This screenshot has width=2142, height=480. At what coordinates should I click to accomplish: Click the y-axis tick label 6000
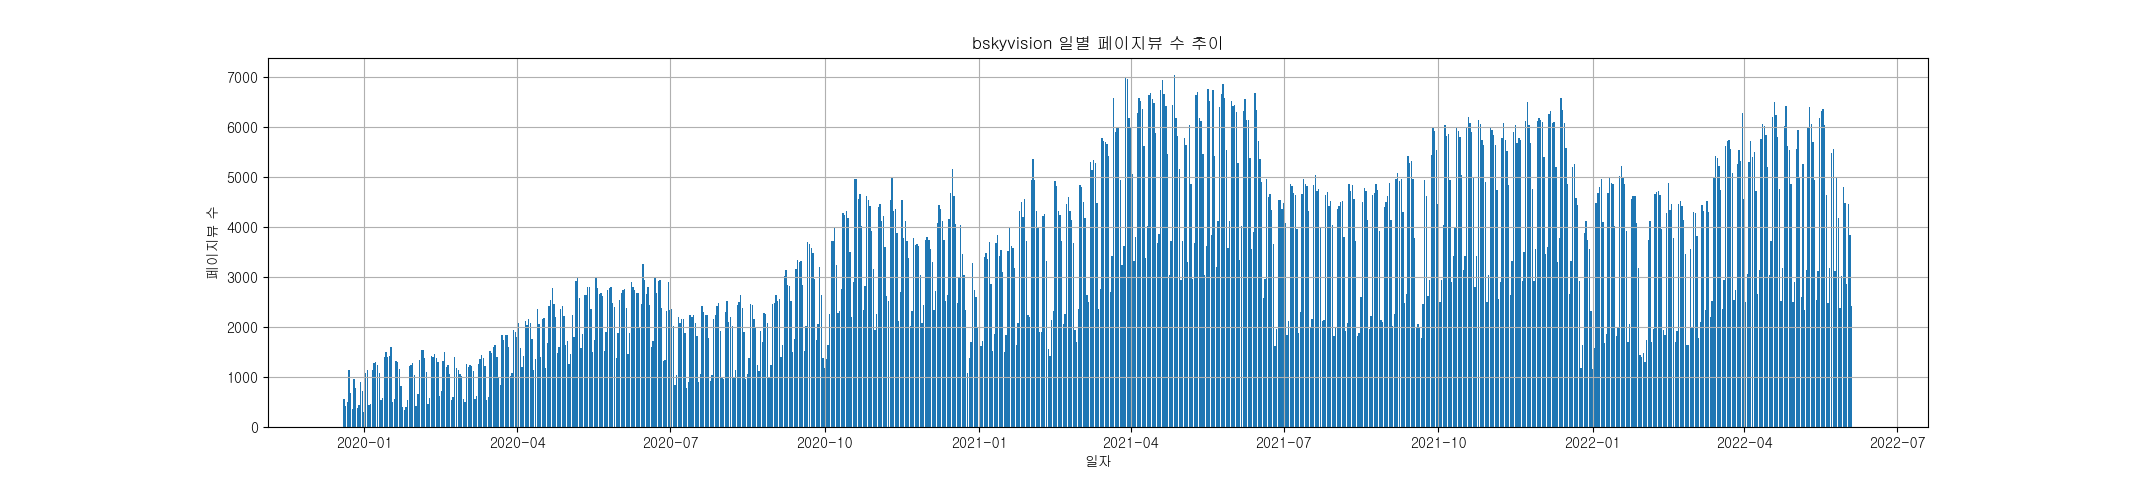(242, 128)
